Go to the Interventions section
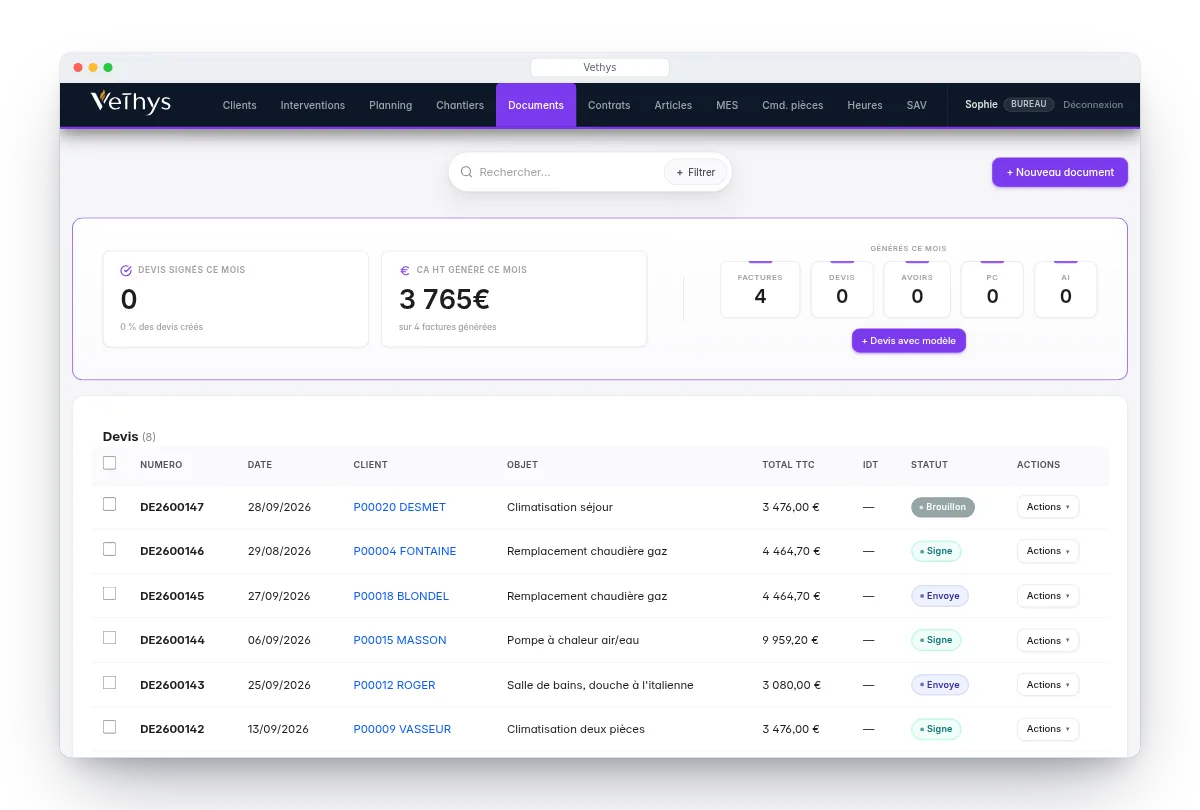The image size is (1200, 810). 313,105
